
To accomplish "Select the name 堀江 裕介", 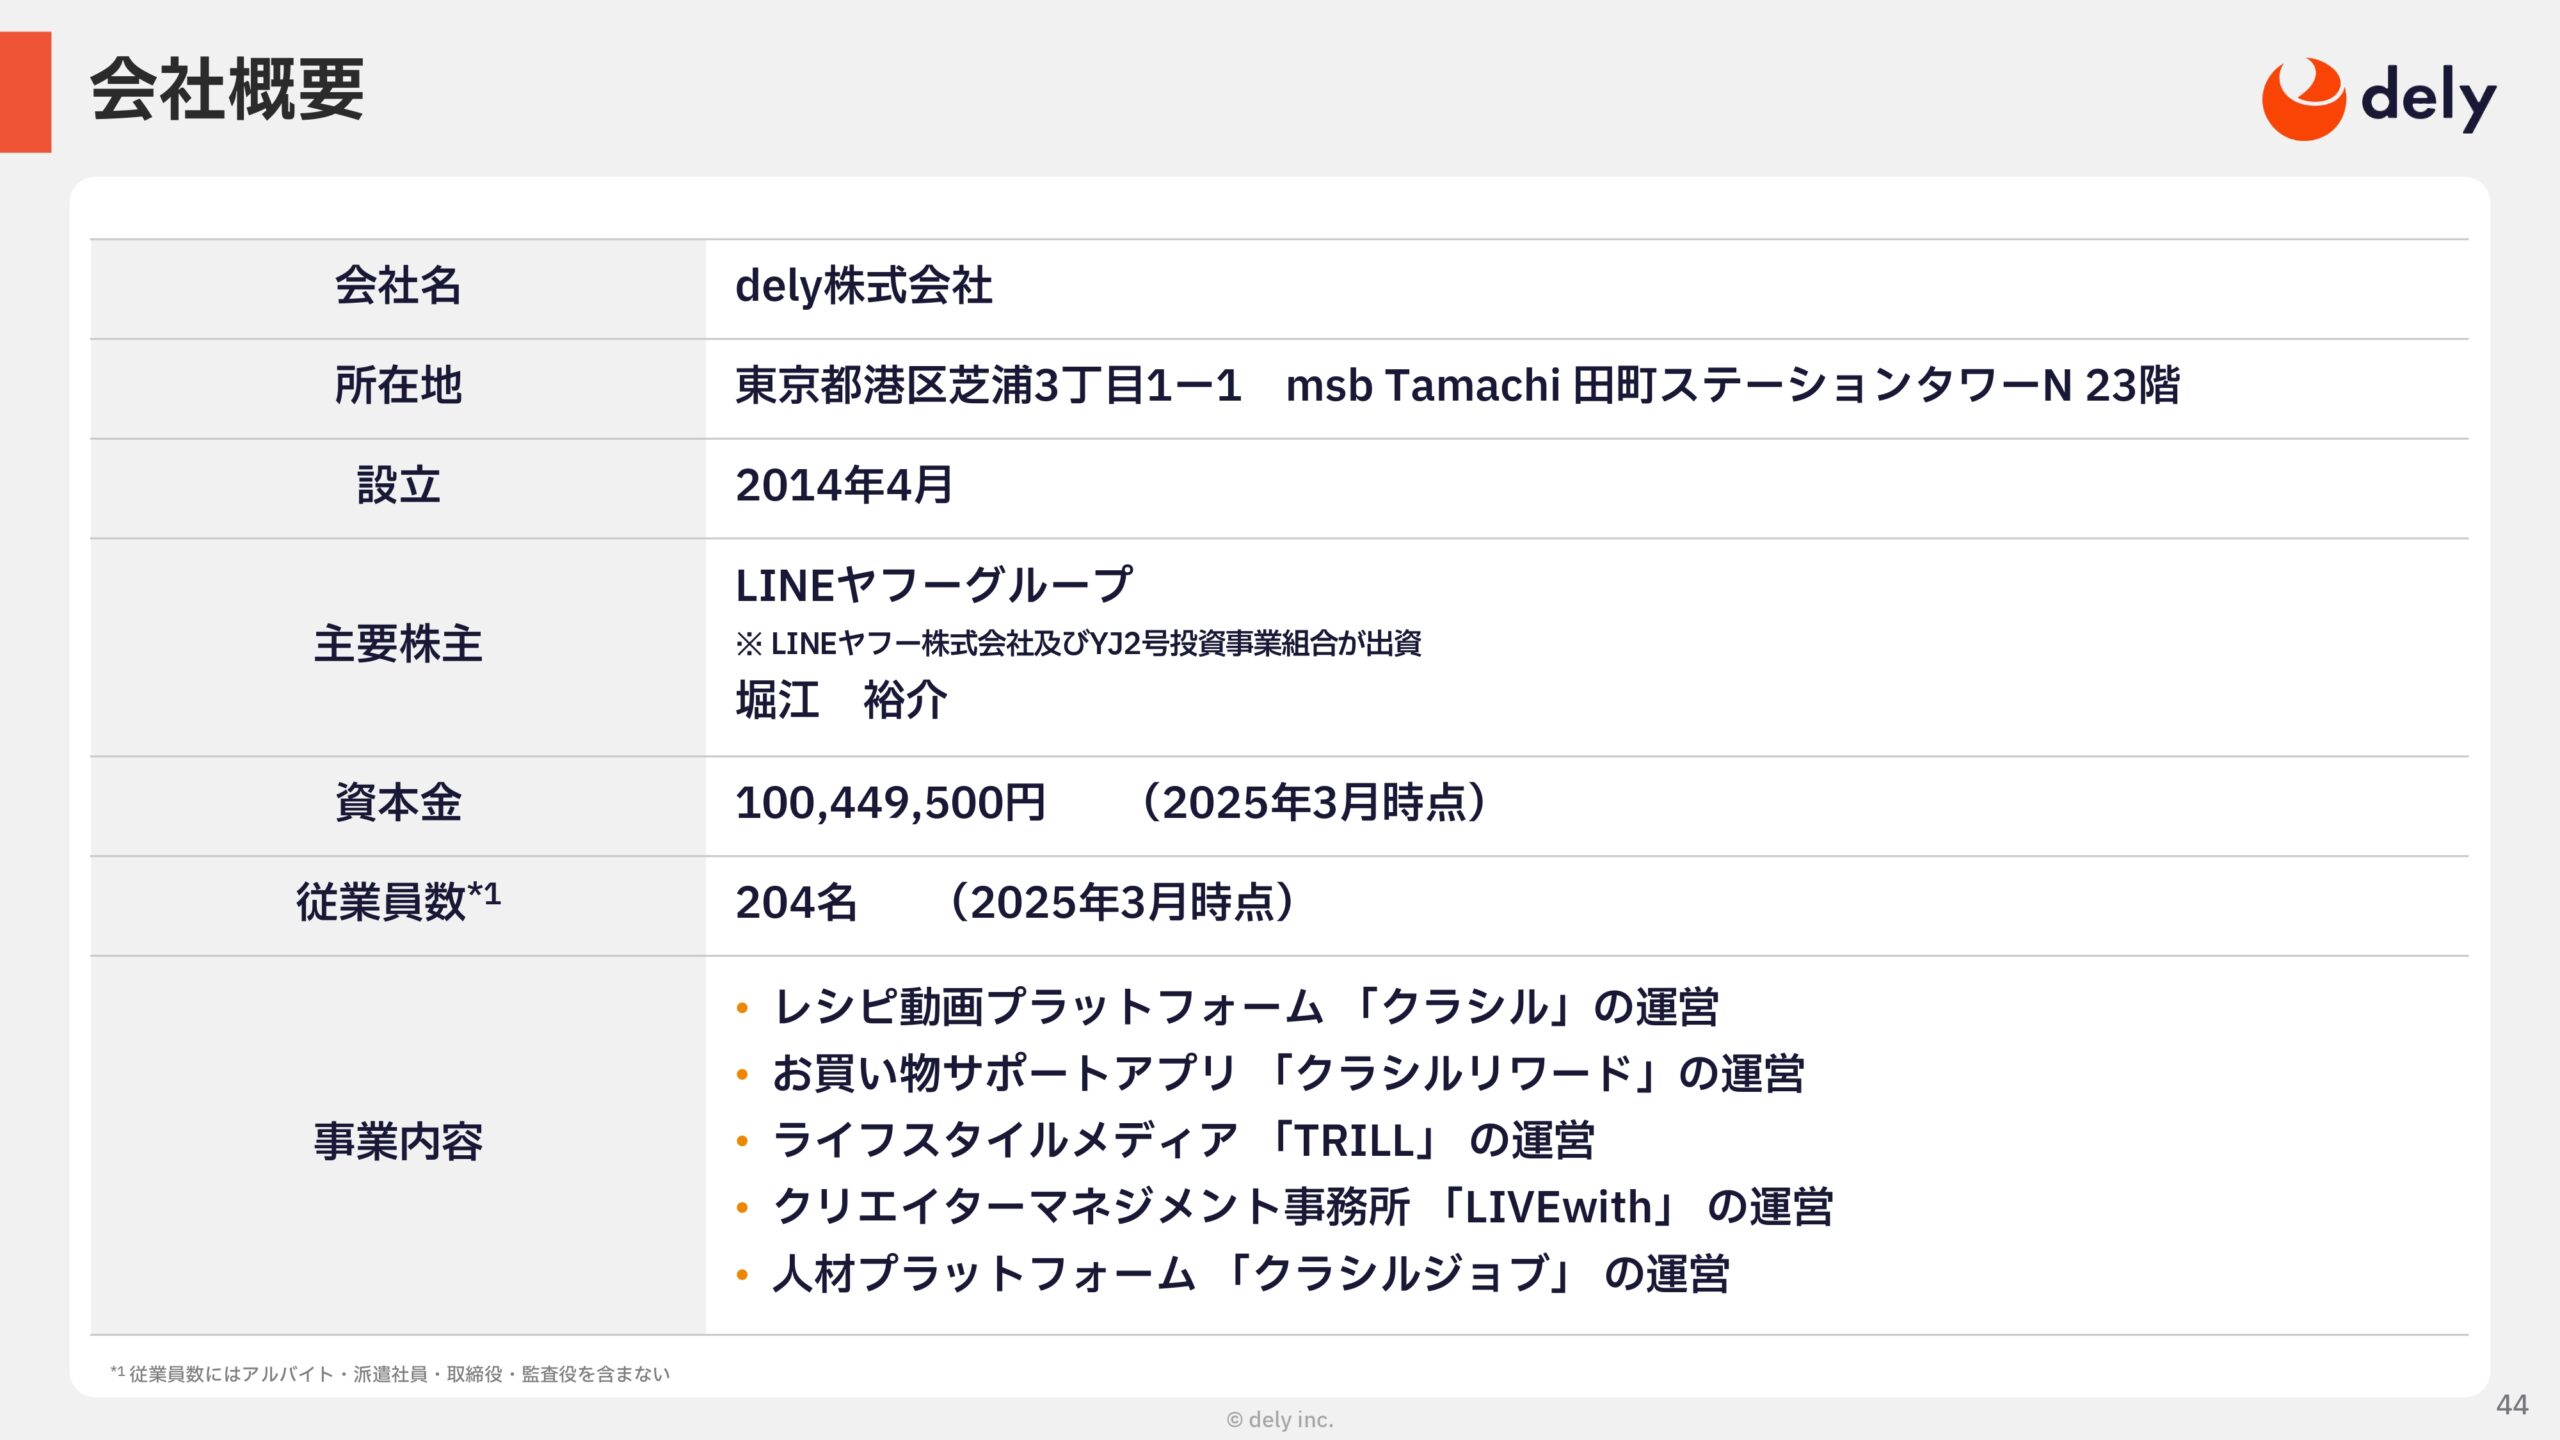I will pyautogui.click(x=841, y=700).
